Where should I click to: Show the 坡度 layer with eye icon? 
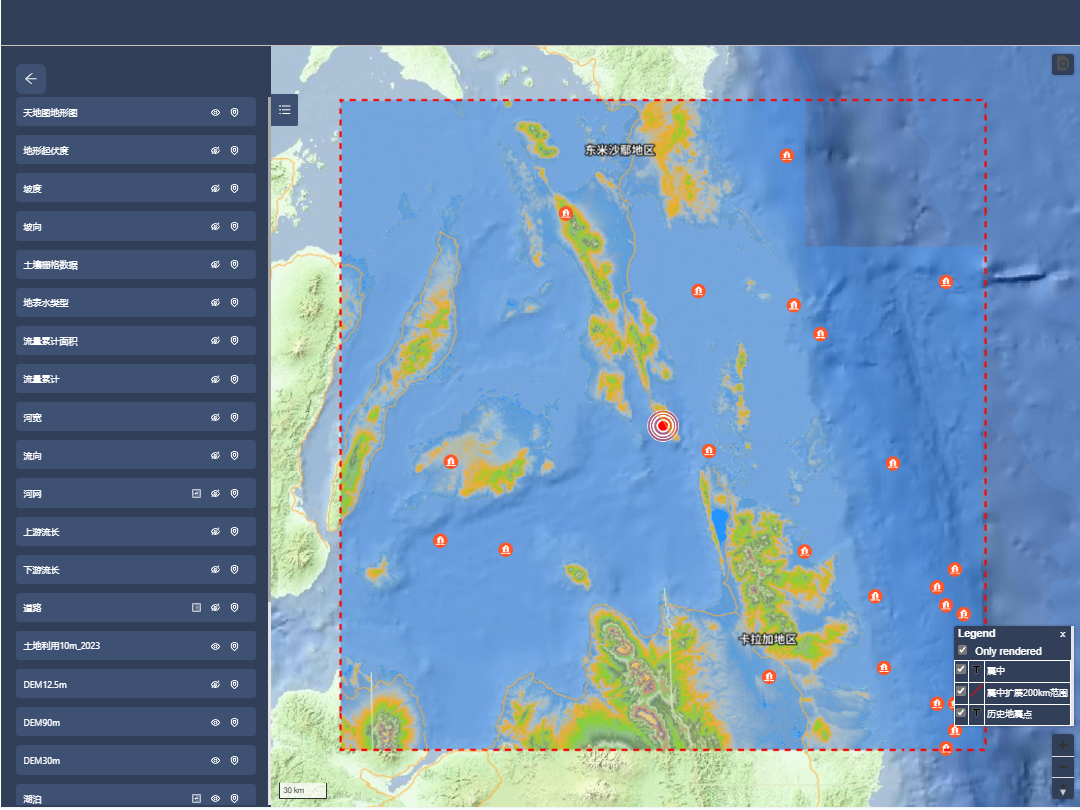216,188
